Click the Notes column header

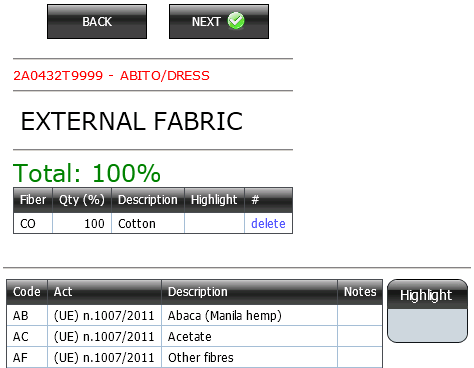[360, 292]
